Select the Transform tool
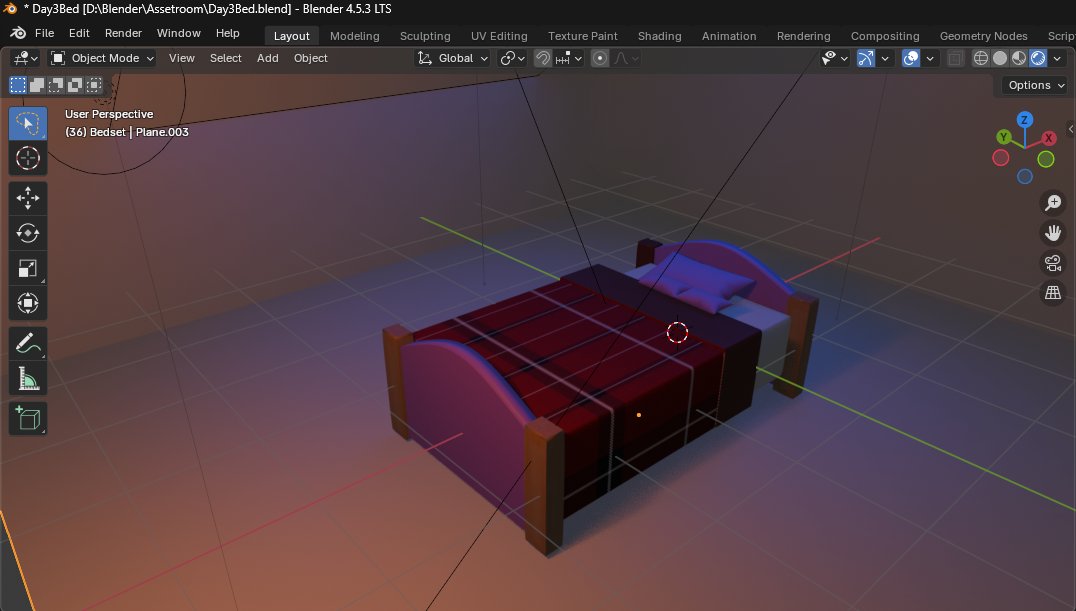Image resolution: width=1076 pixels, height=611 pixels. (x=27, y=303)
